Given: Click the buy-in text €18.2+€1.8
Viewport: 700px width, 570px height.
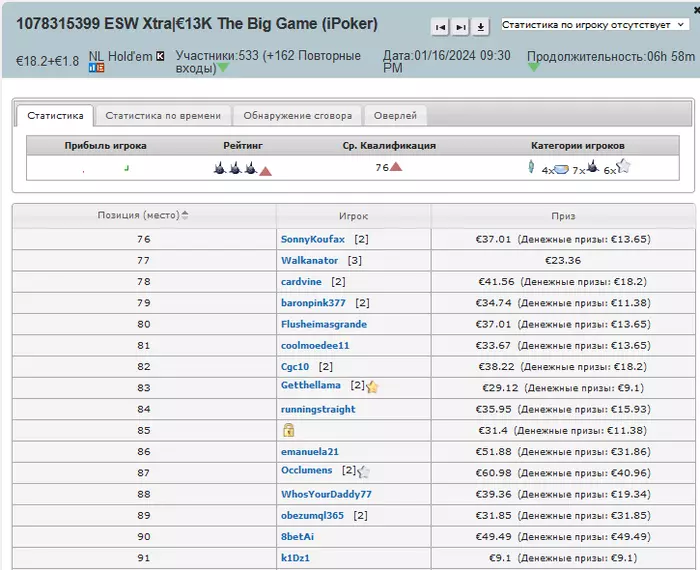Looking at the screenshot, I should pyautogui.click(x=47, y=61).
